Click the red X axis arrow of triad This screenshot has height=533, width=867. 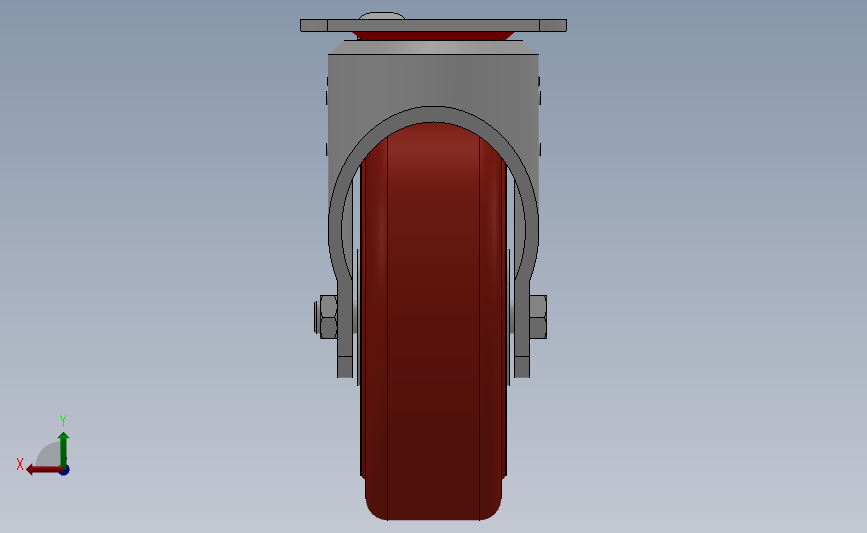tap(44, 470)
